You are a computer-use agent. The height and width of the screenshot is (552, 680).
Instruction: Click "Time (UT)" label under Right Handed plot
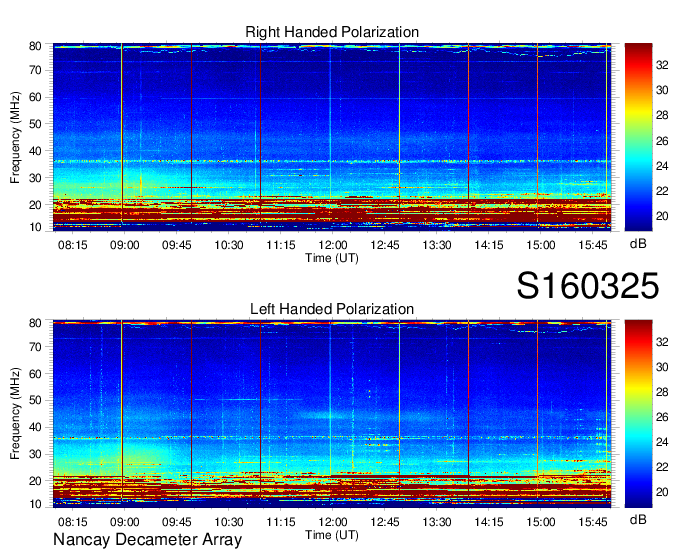332,258
